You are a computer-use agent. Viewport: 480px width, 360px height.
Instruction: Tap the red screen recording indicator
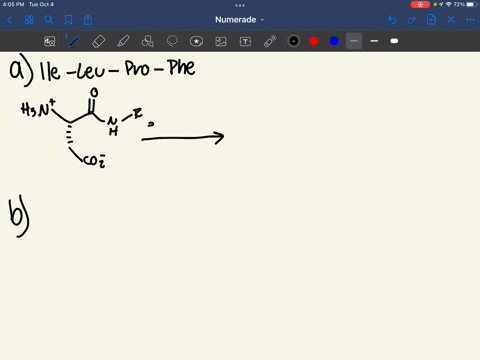point(420,4)
